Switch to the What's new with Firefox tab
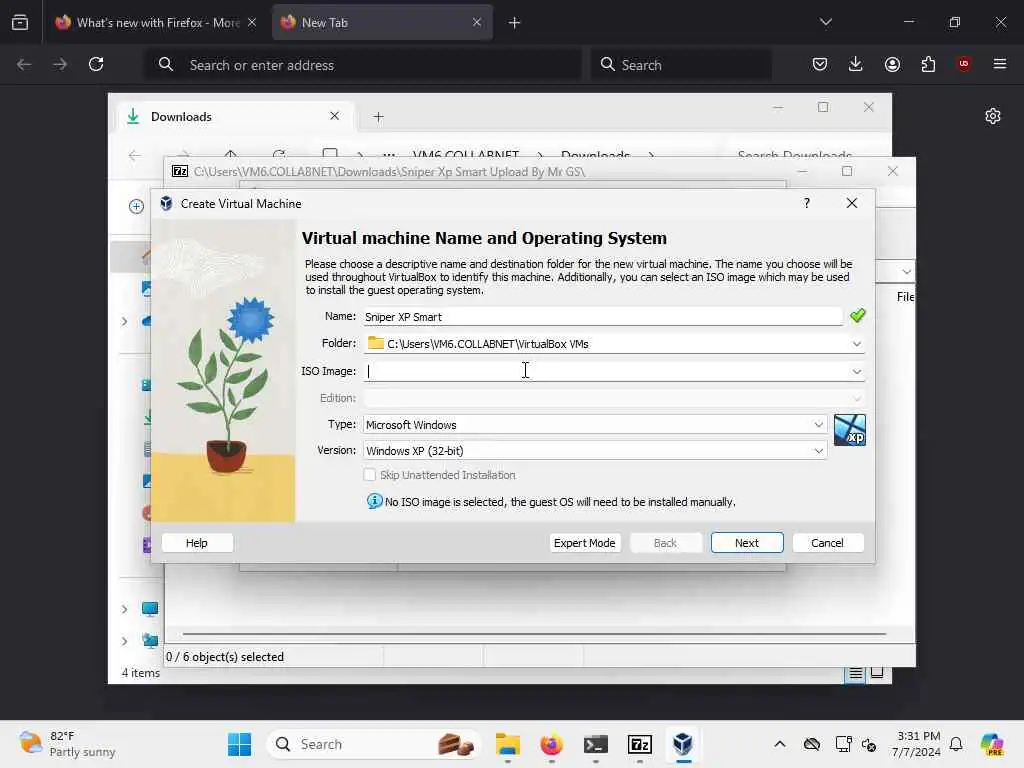This screenshot has width=1024, height=768. (x=148, y=23)
